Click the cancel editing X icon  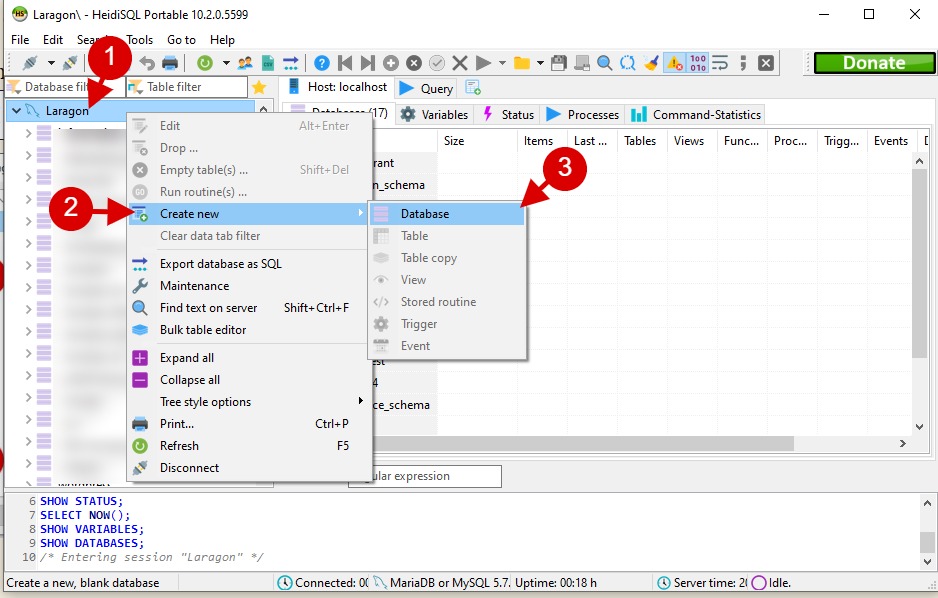(460, 63)
